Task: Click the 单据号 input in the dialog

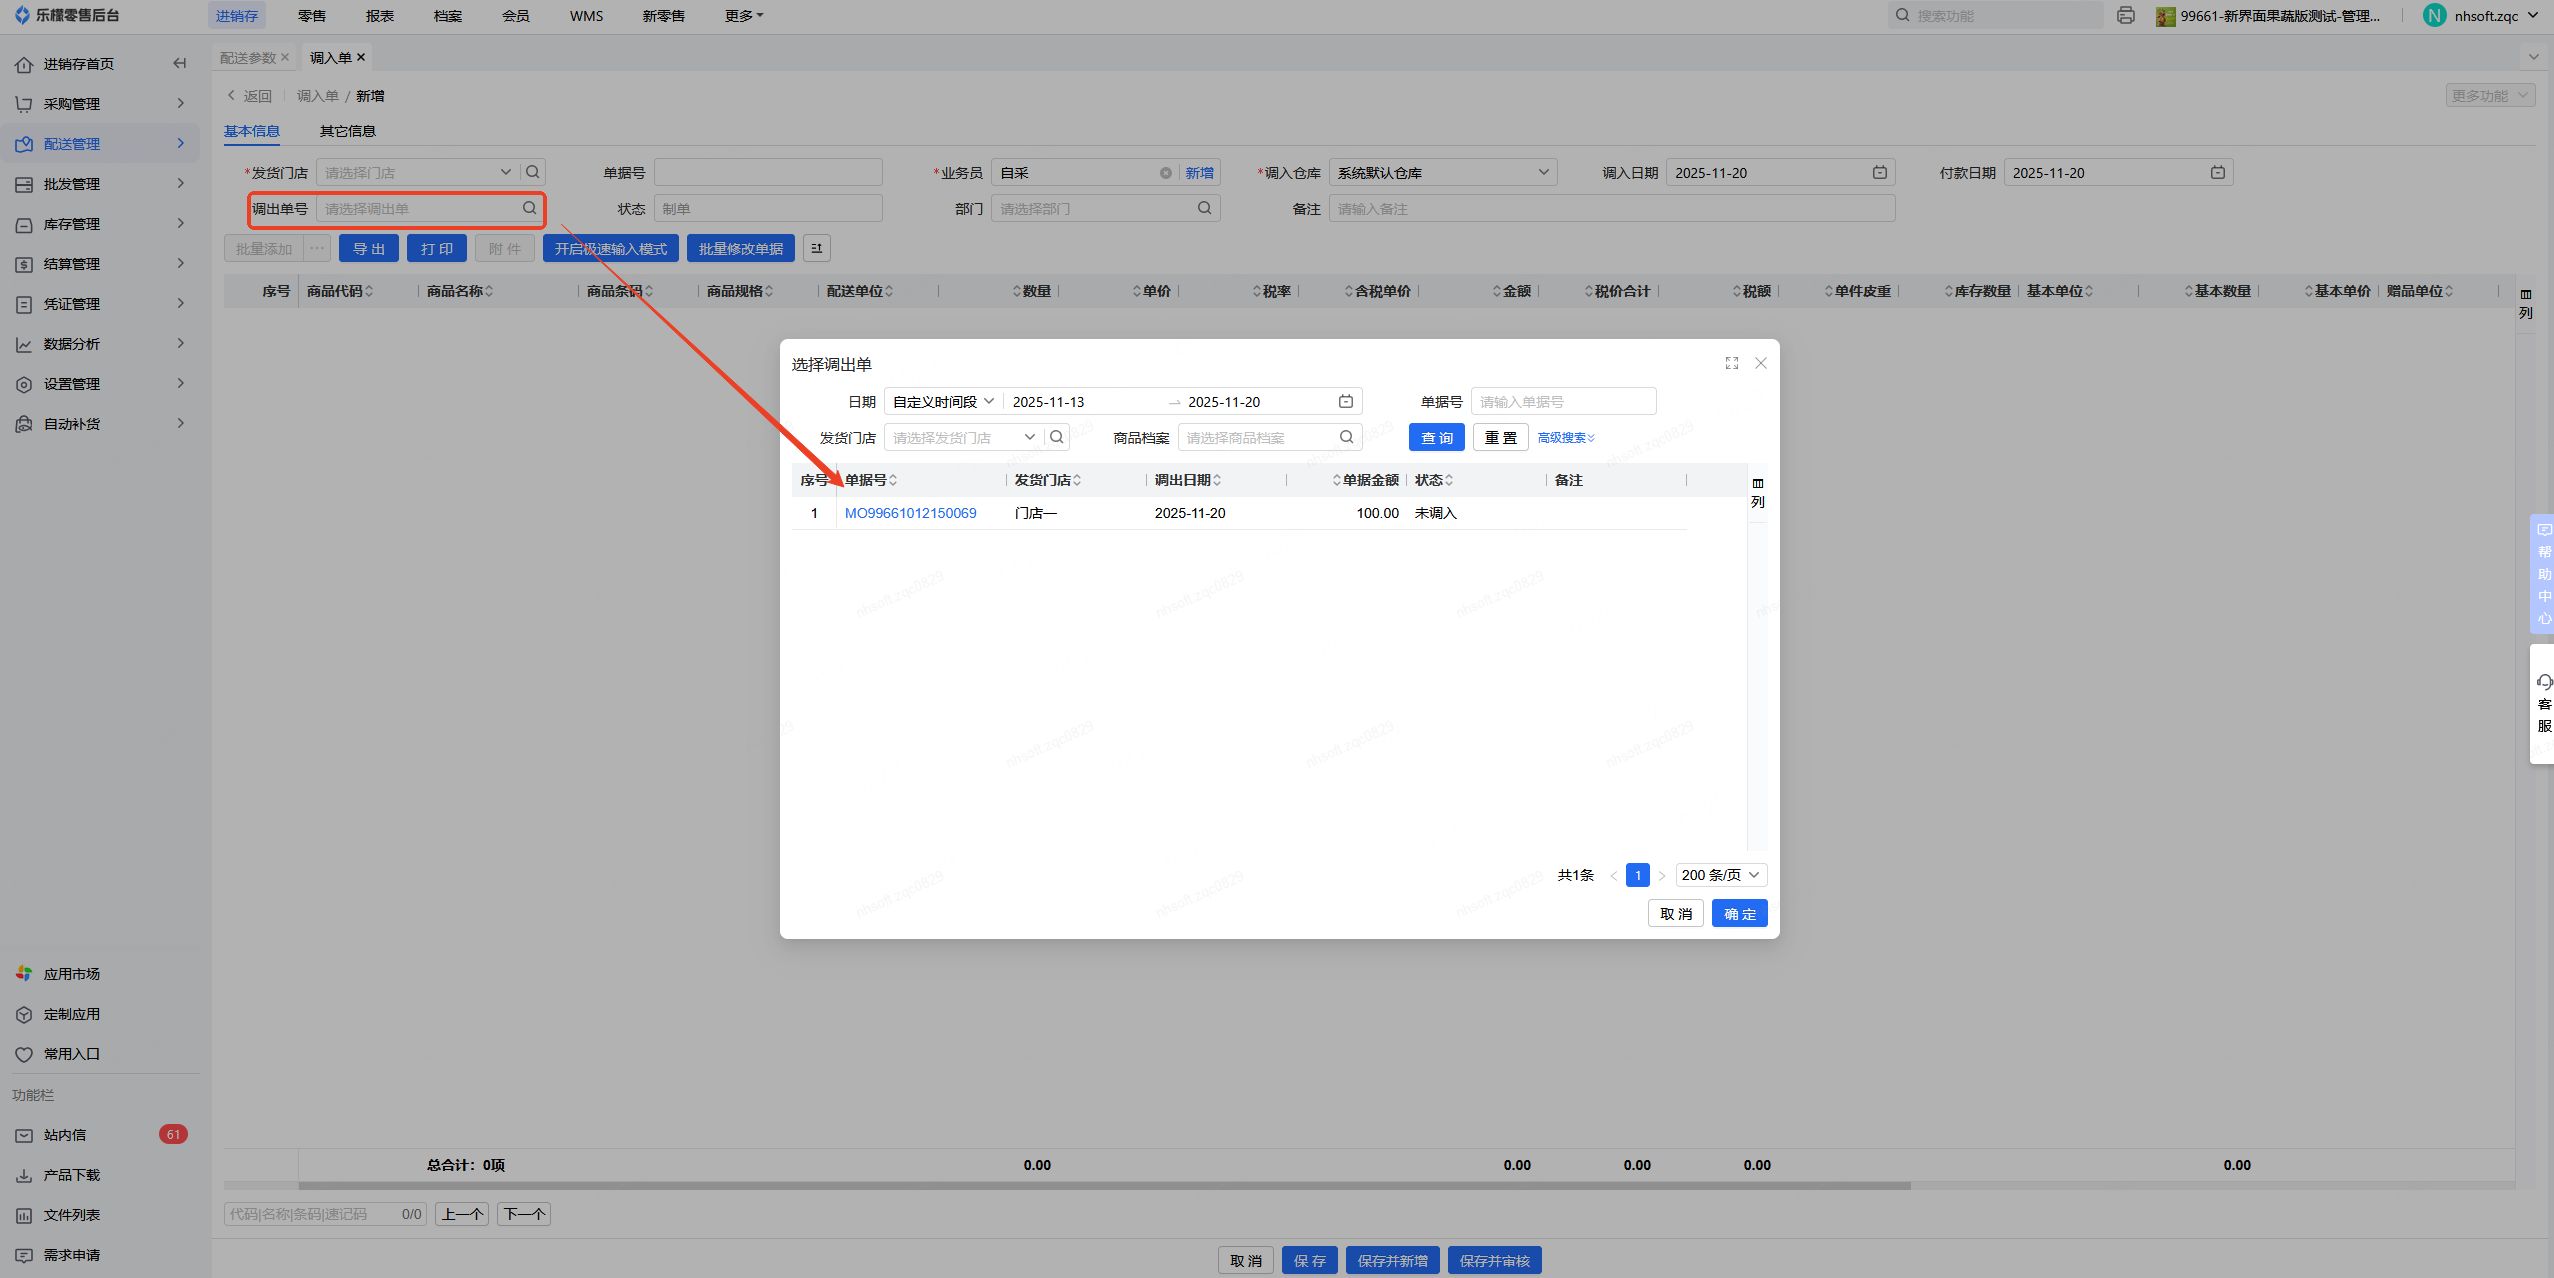Action: click(1562, 402)
